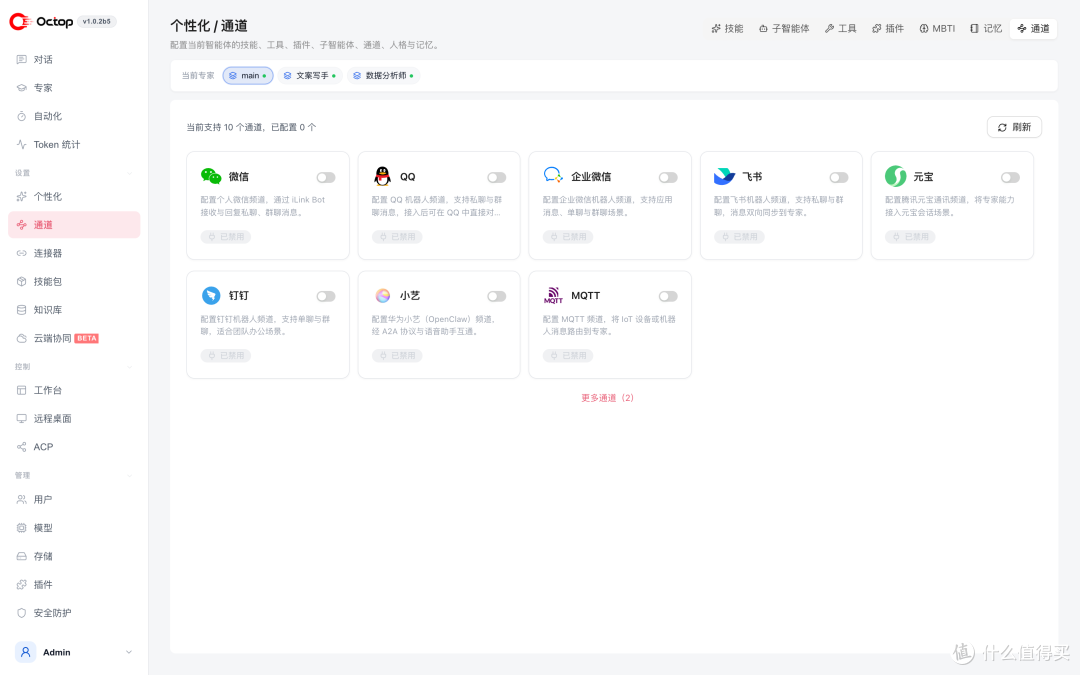
Task: Click the 企业微信 channel logo
Action: [553, 176]
